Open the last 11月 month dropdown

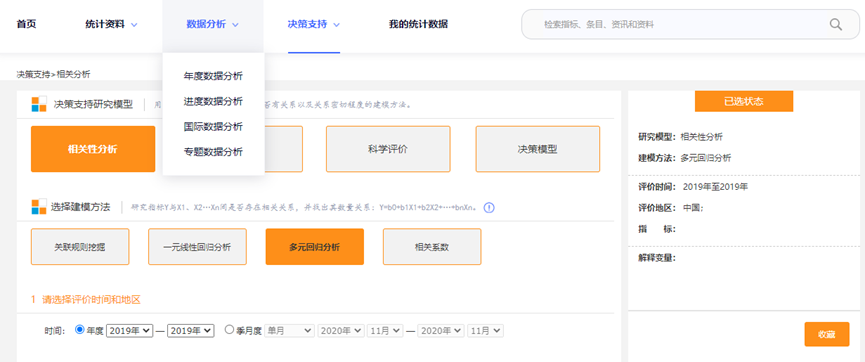[x=485, y=331]
